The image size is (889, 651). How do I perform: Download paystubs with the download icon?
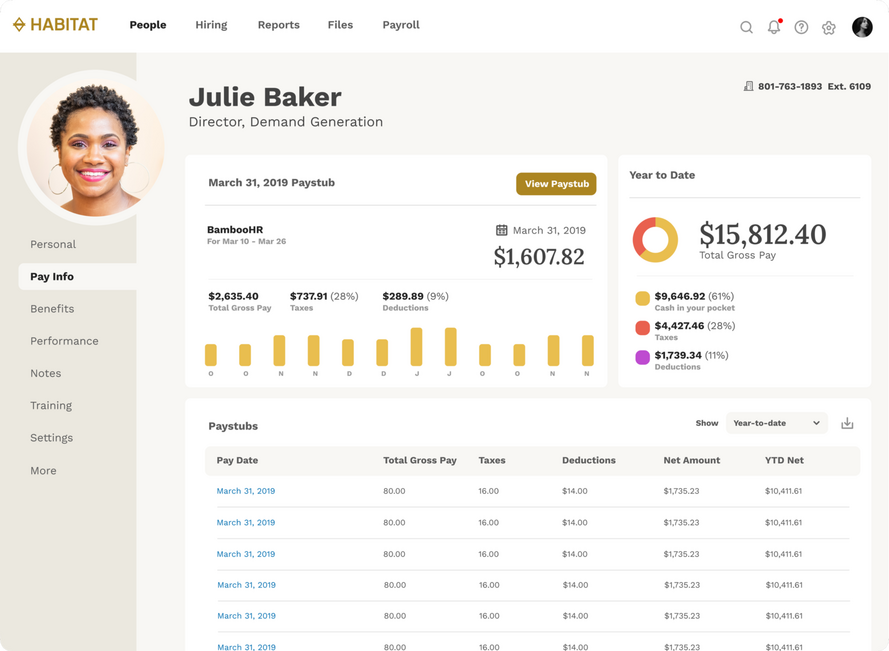coord(847,423)
